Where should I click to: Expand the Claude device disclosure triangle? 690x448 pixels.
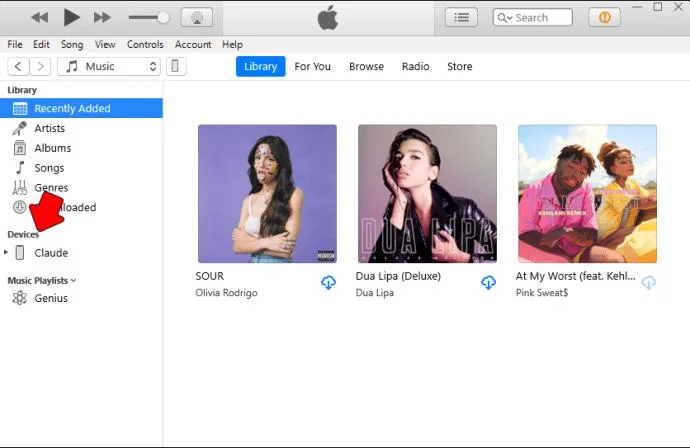6,253
